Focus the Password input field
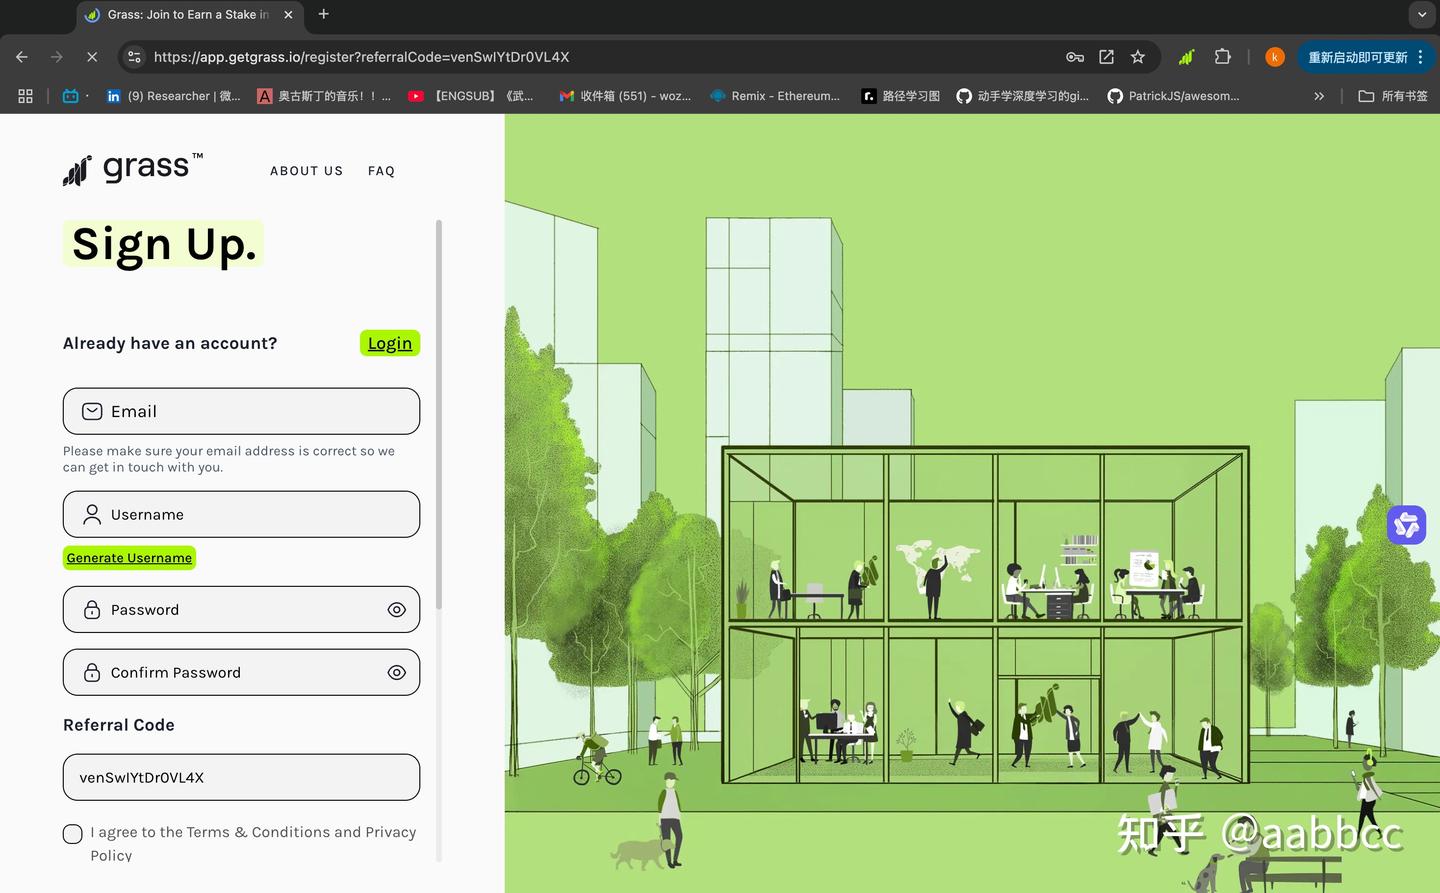 point(241,610)
